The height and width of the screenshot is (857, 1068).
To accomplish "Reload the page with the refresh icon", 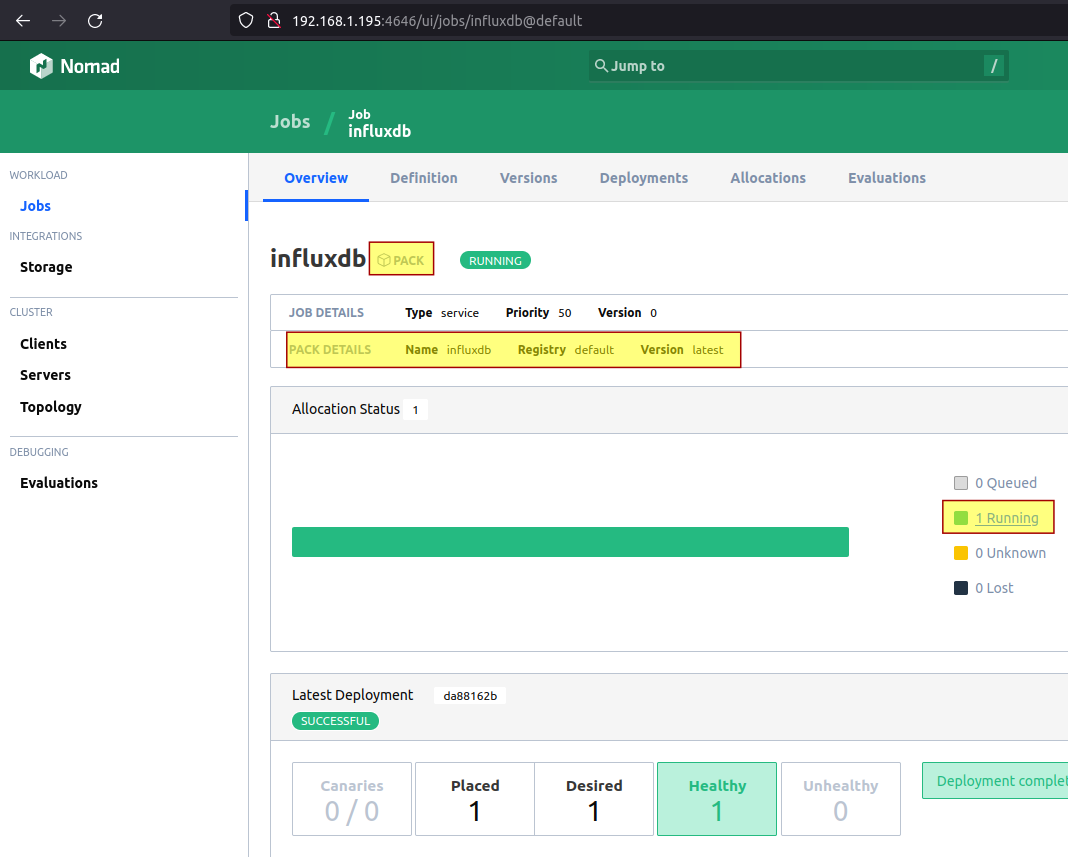I will pyautogui.click(x=95, y=20).
